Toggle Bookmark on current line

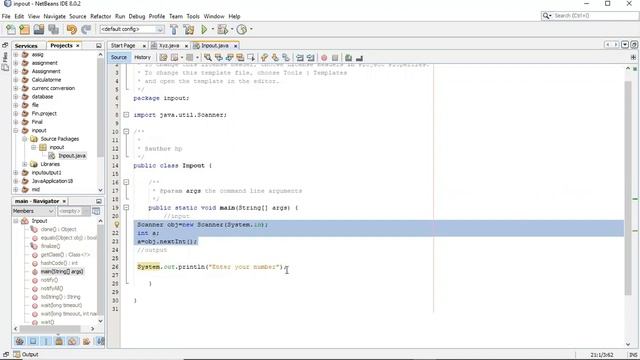286,58
